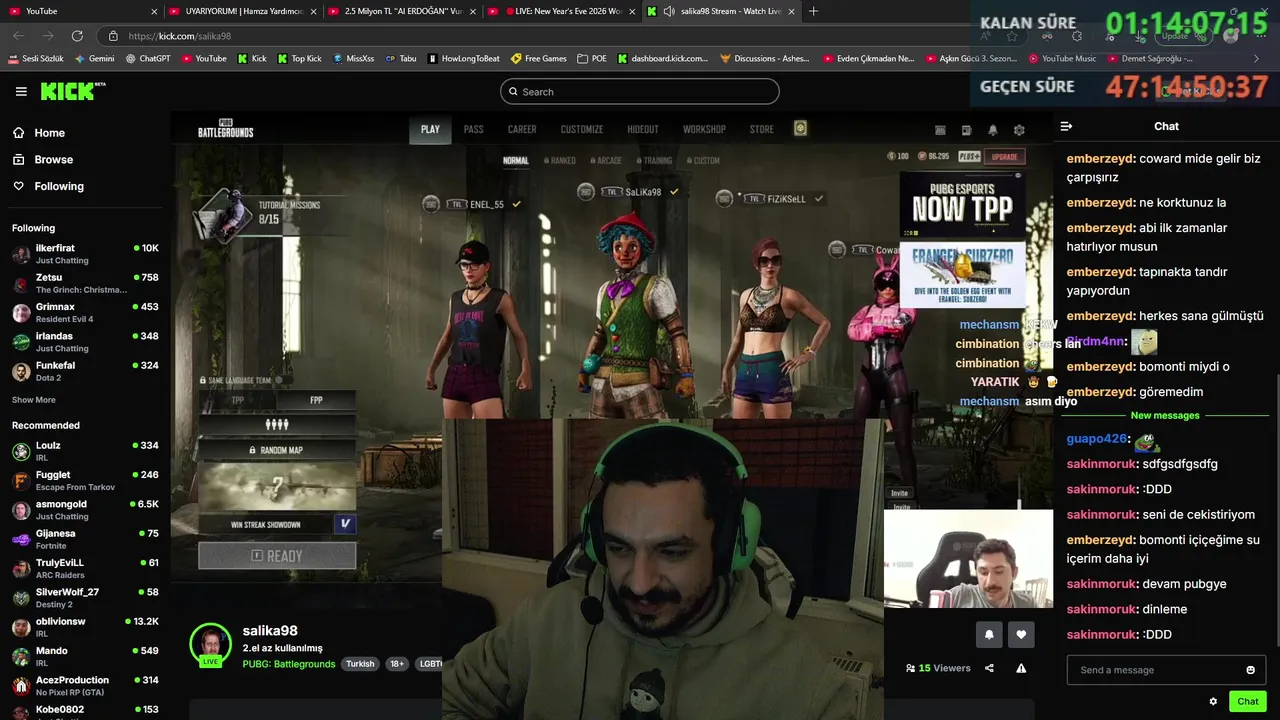Image resolution: width=1280 pixels, height=720 pixels.
Task: Open PUBG: Battlegrounds category link
Action: (289, 664)
